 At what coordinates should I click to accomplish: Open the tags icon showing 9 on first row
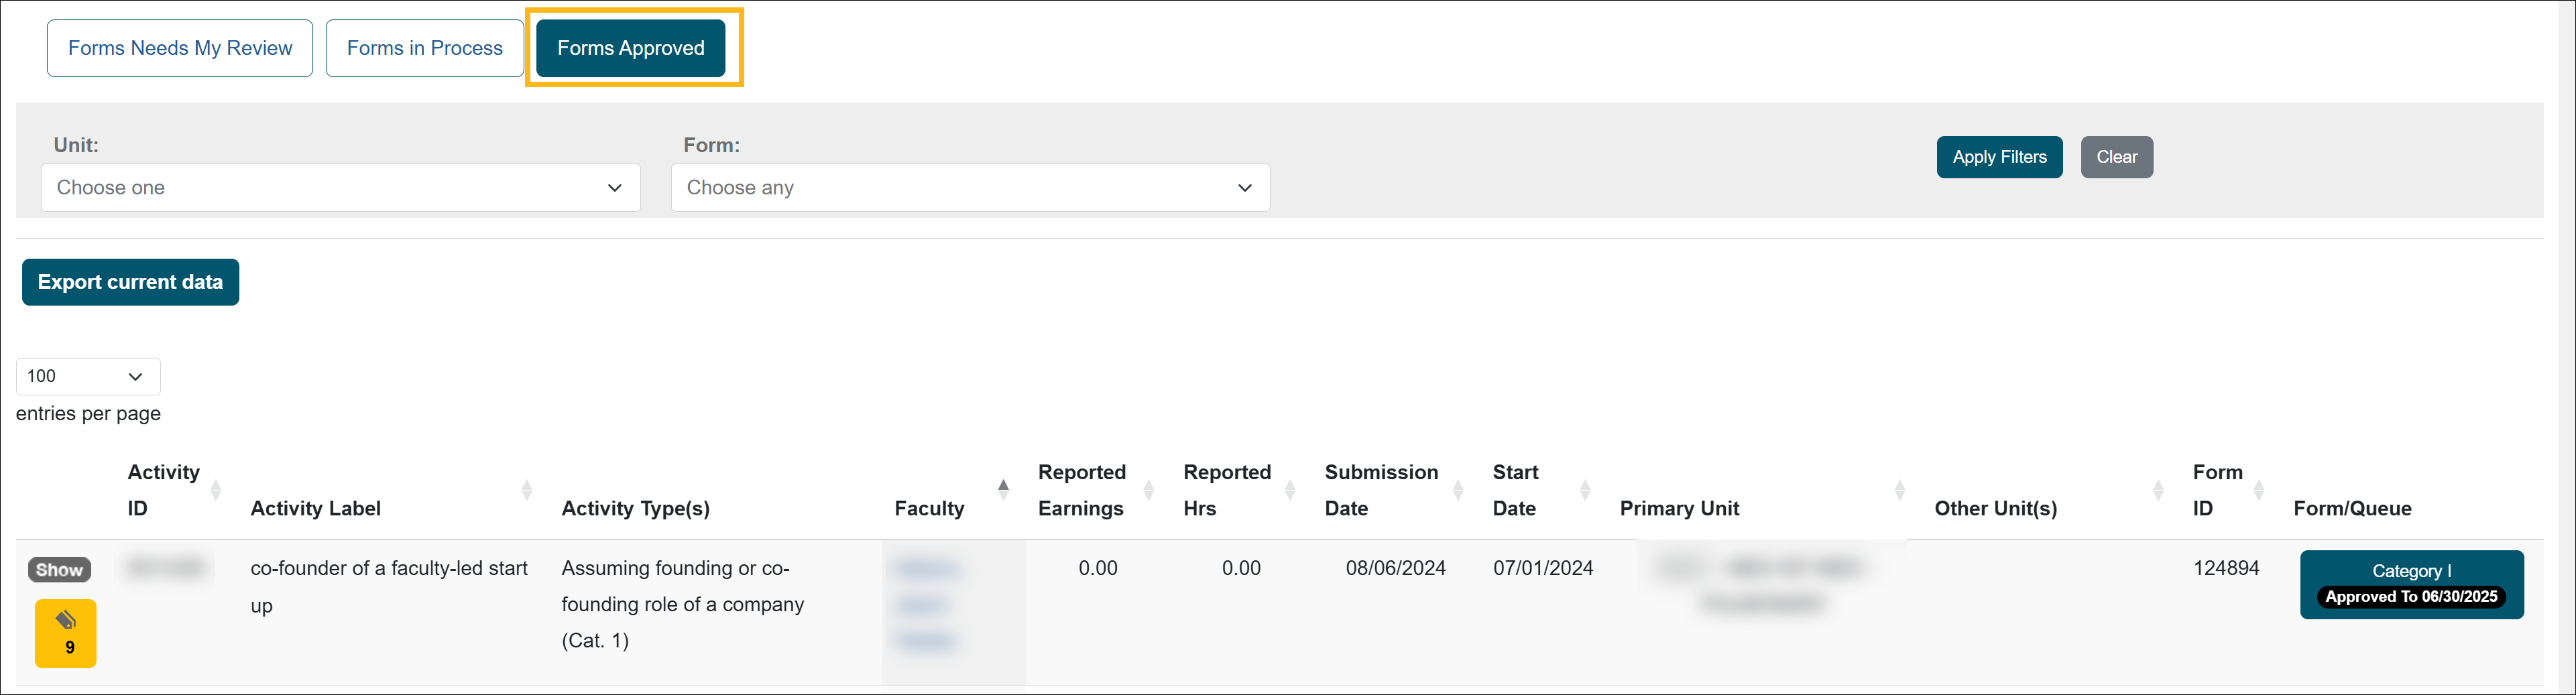coord(65,633)
